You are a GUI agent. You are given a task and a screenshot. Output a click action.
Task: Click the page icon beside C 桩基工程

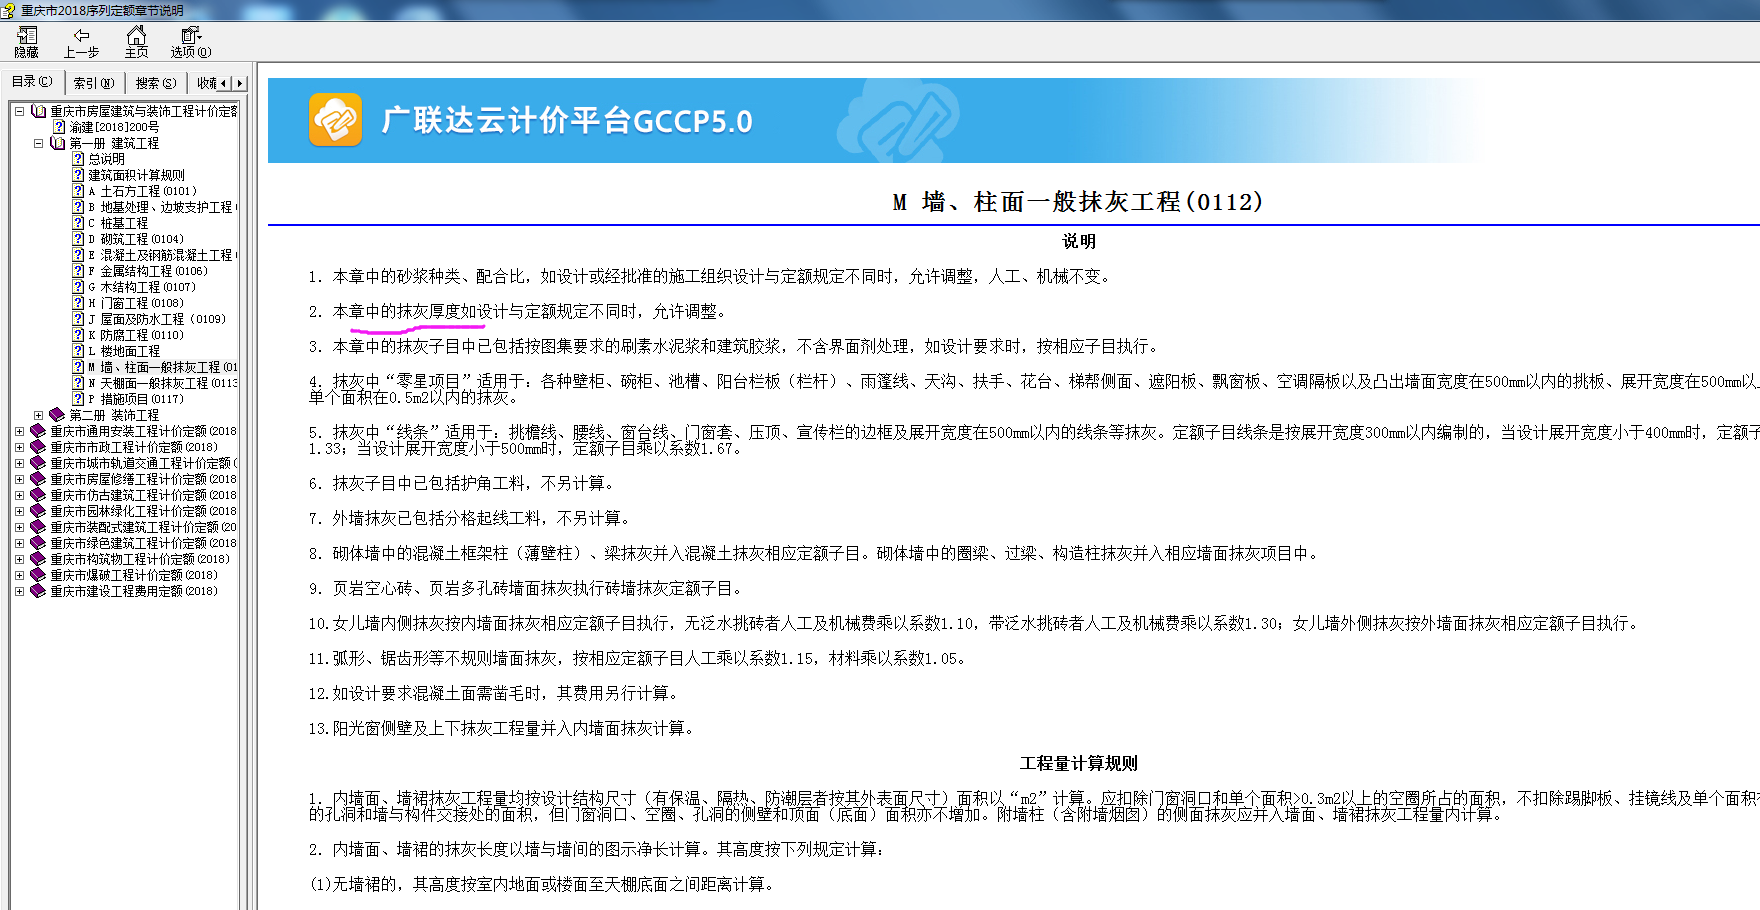click(x=78, y=223)
